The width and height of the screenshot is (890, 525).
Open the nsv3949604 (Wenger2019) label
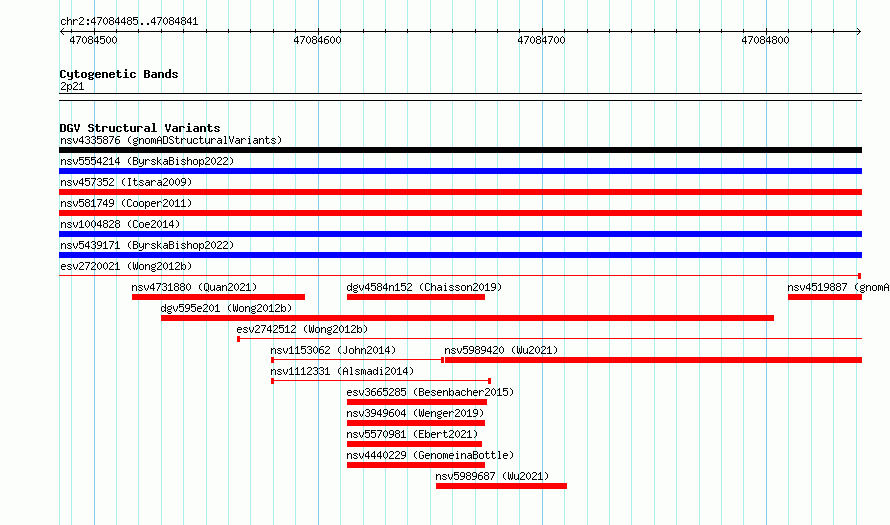(x=415, y=413)
